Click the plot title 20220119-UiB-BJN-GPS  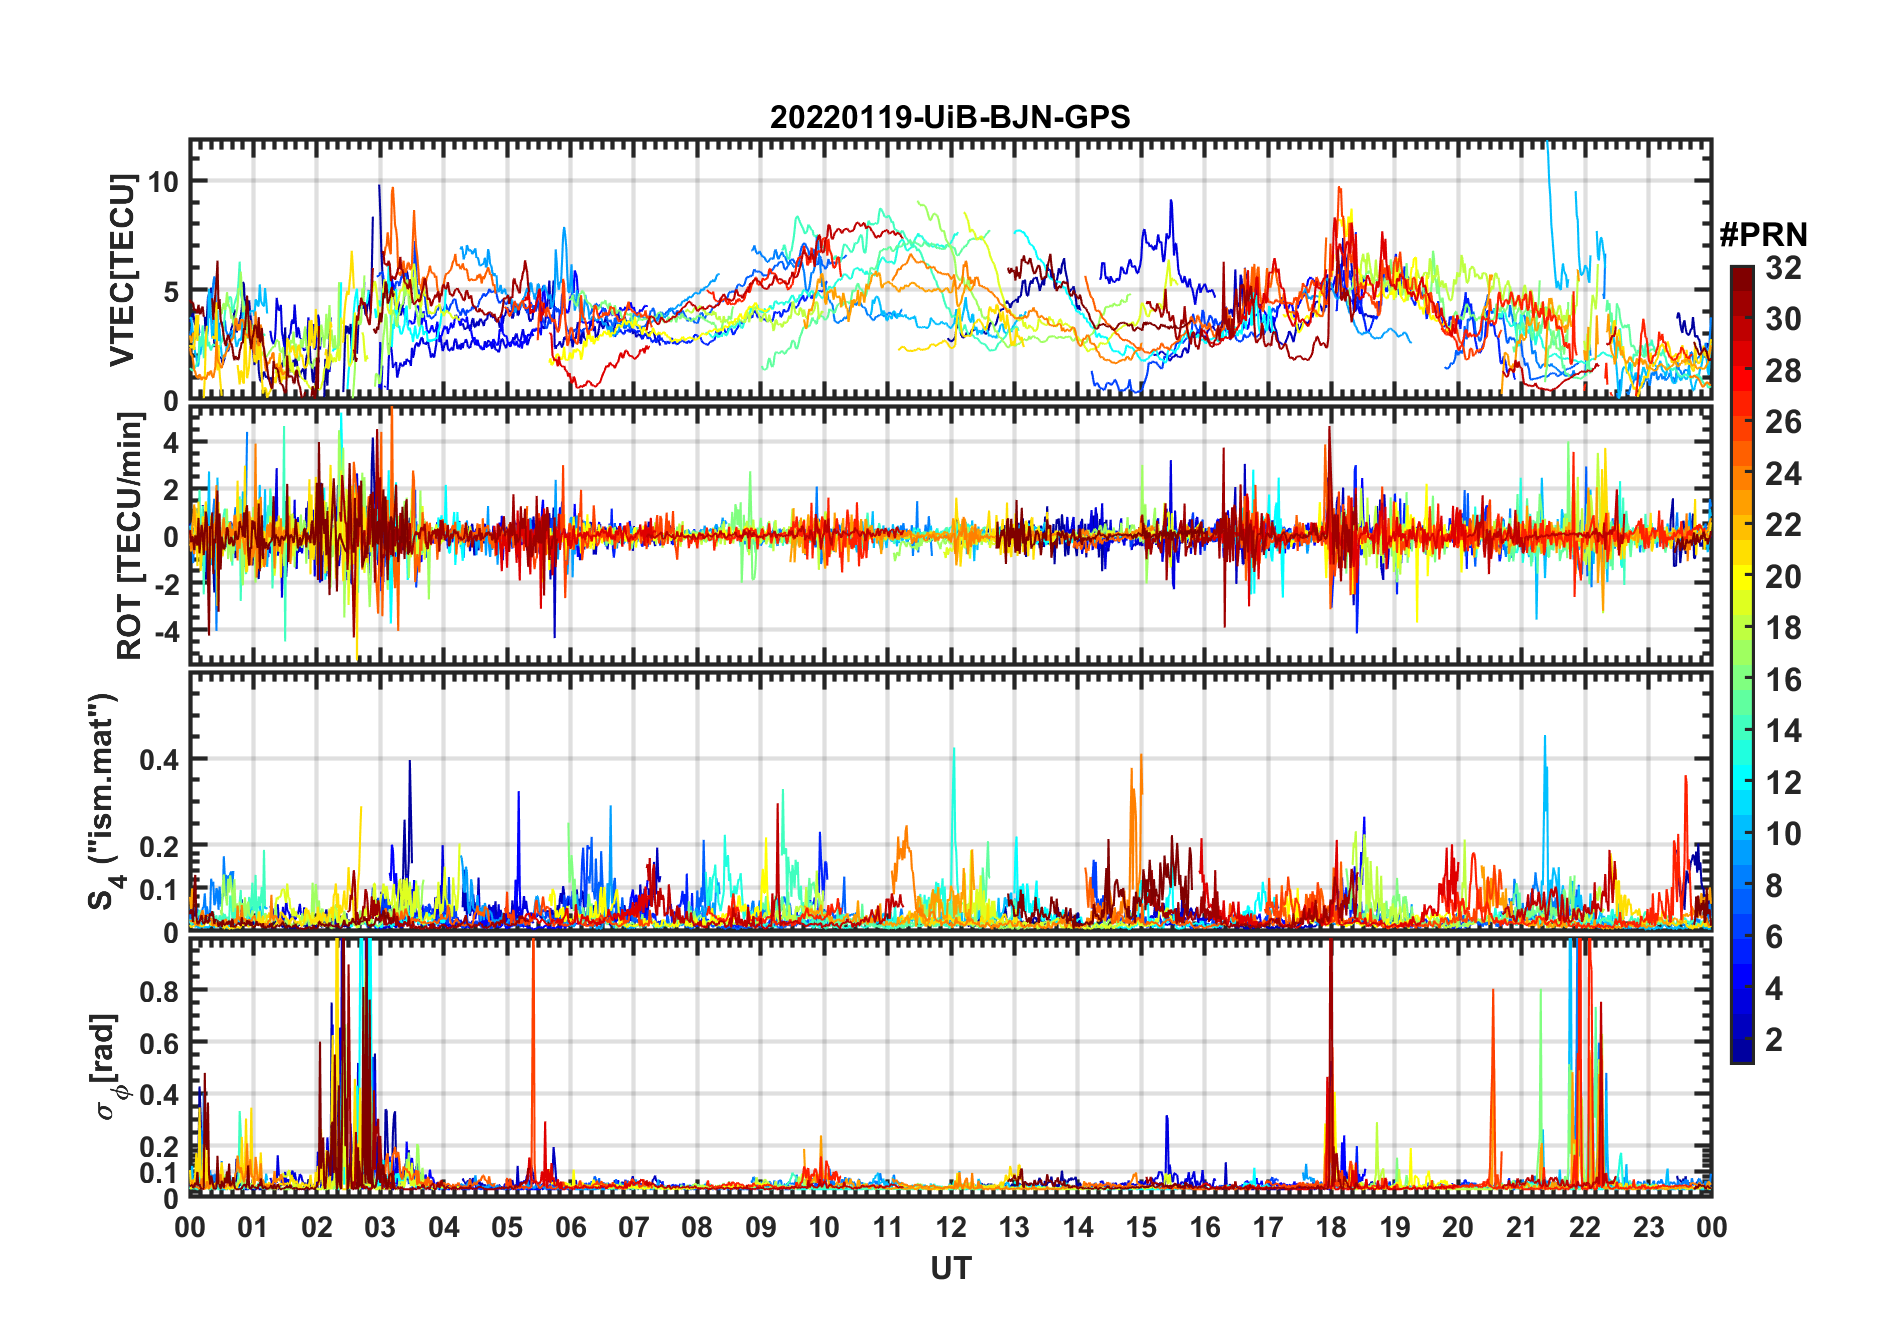(x=950, y=117)
